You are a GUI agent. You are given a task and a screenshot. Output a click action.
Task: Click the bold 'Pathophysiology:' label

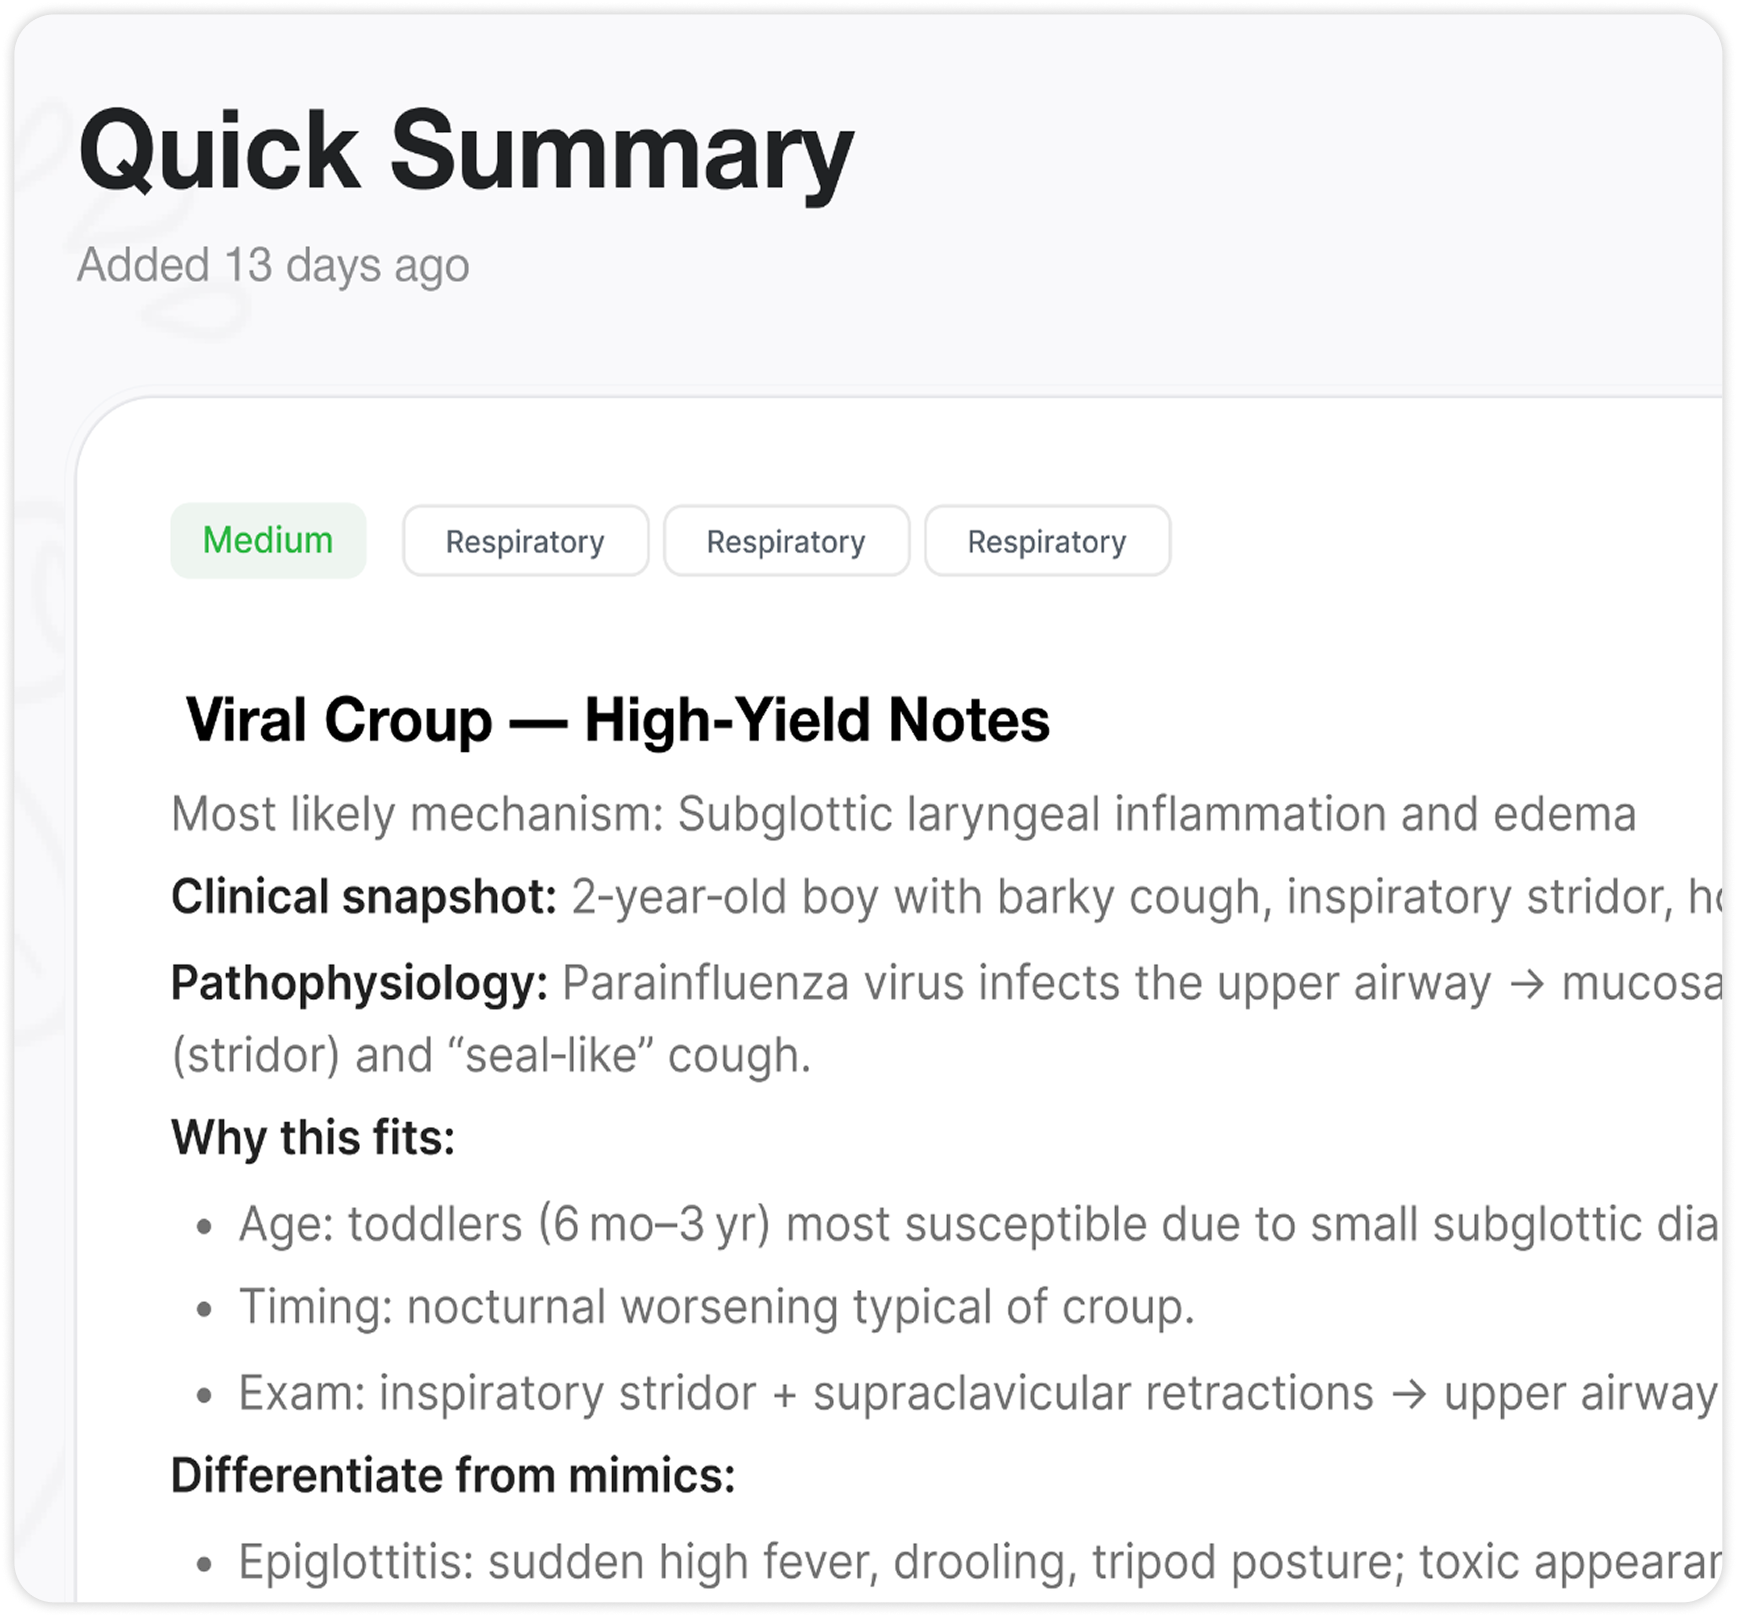point(359,983)
